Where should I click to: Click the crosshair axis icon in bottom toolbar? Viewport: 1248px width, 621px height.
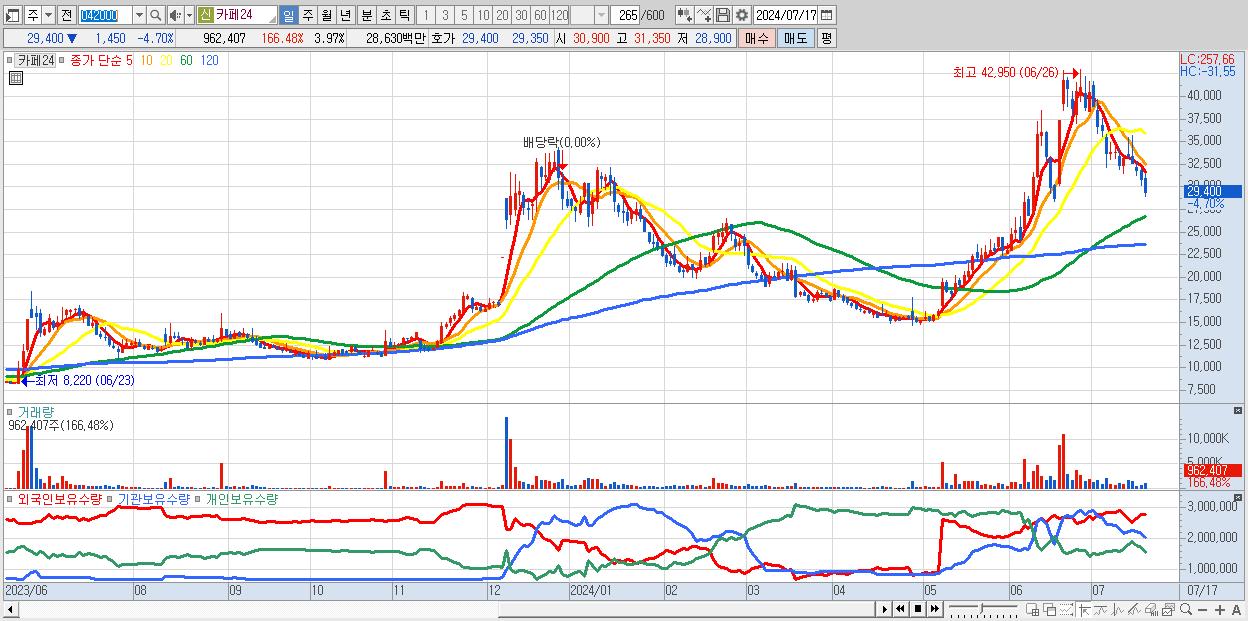1084,610
